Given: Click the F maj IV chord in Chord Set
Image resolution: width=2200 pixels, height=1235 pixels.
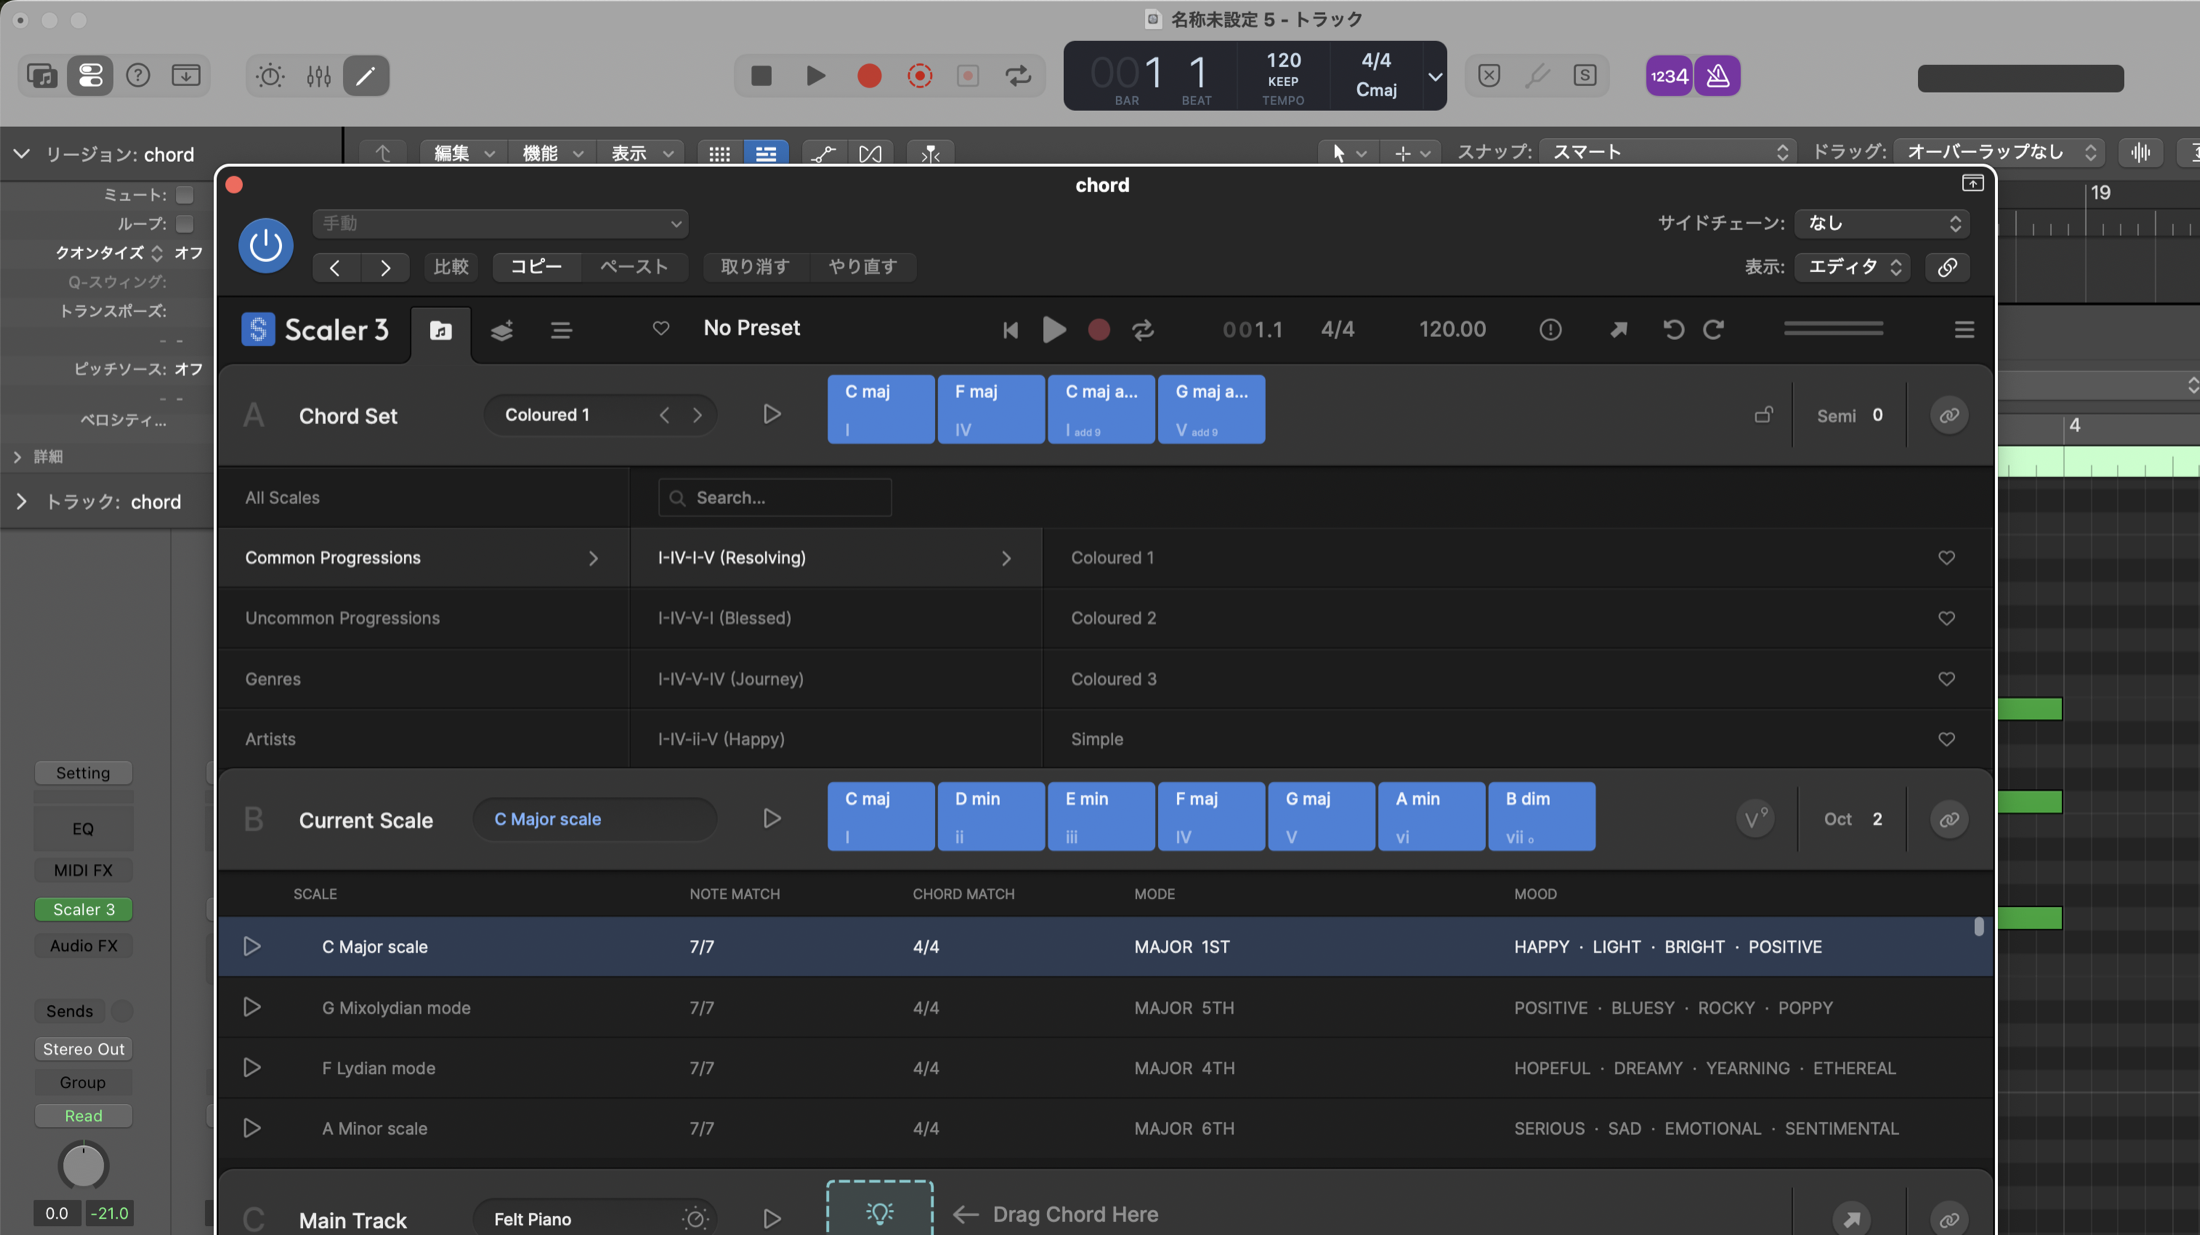Looking at the screenshot, I should pyautogui.click(x=990, y=409).
